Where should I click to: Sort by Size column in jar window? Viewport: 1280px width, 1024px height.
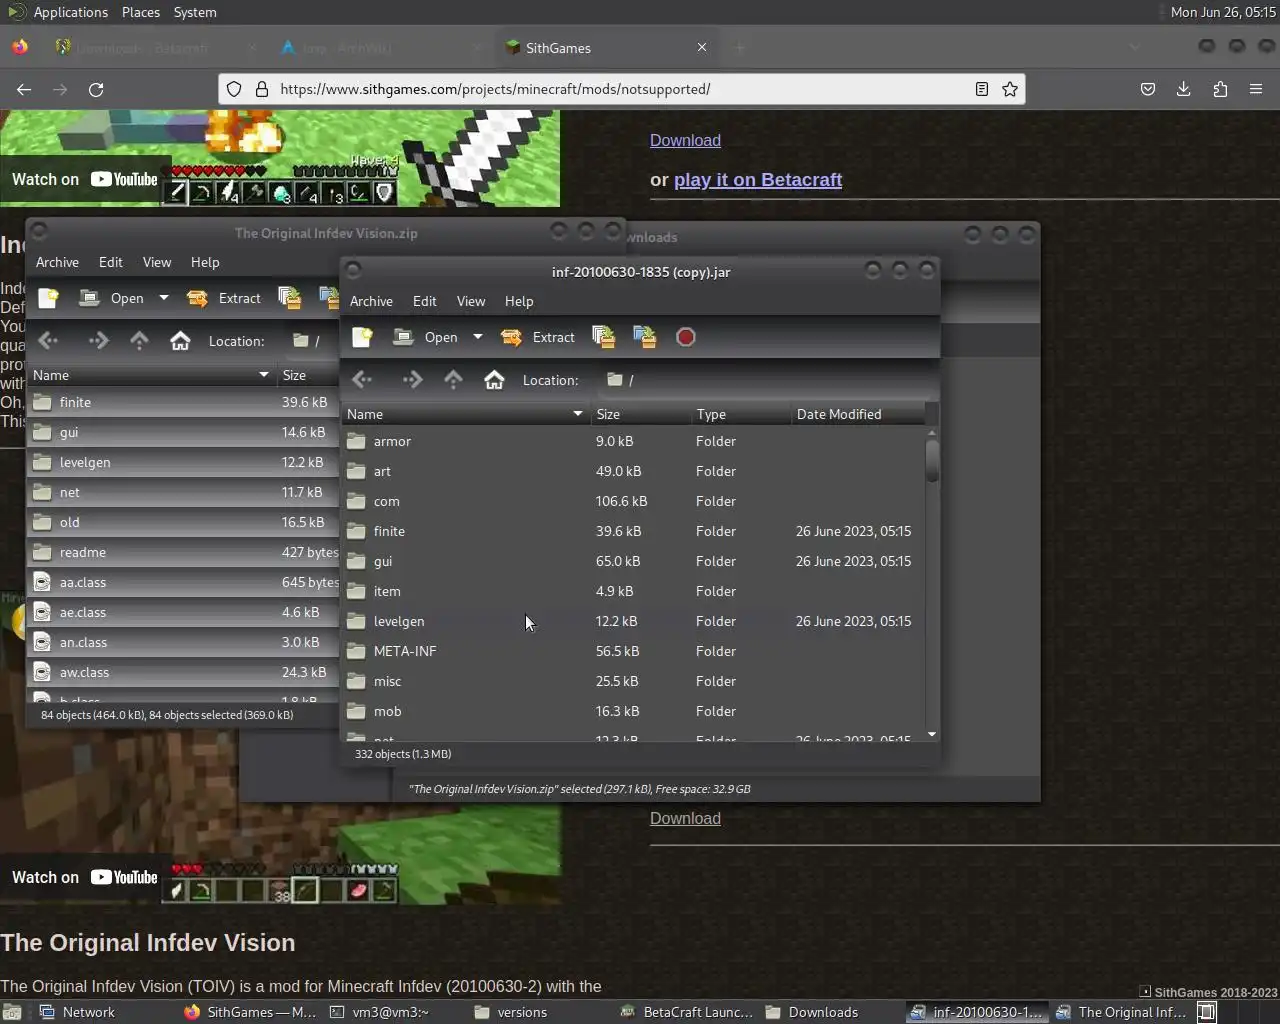tap(641, 414)
